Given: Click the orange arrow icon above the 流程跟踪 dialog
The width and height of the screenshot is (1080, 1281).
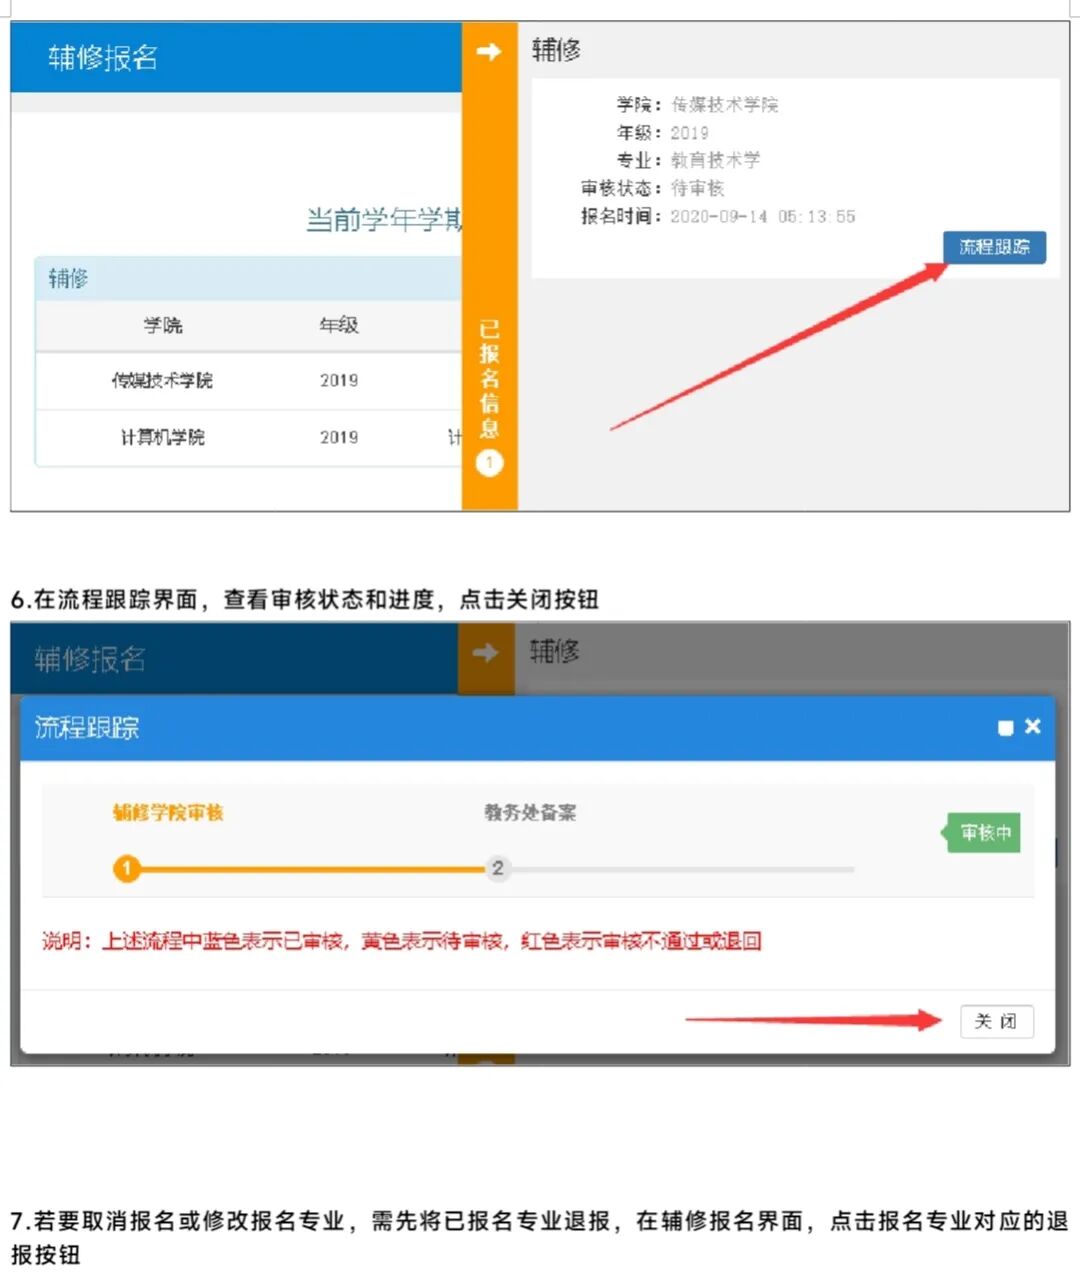Looking at the screenshot, I should pyautogui.click(x=484, y=654).
